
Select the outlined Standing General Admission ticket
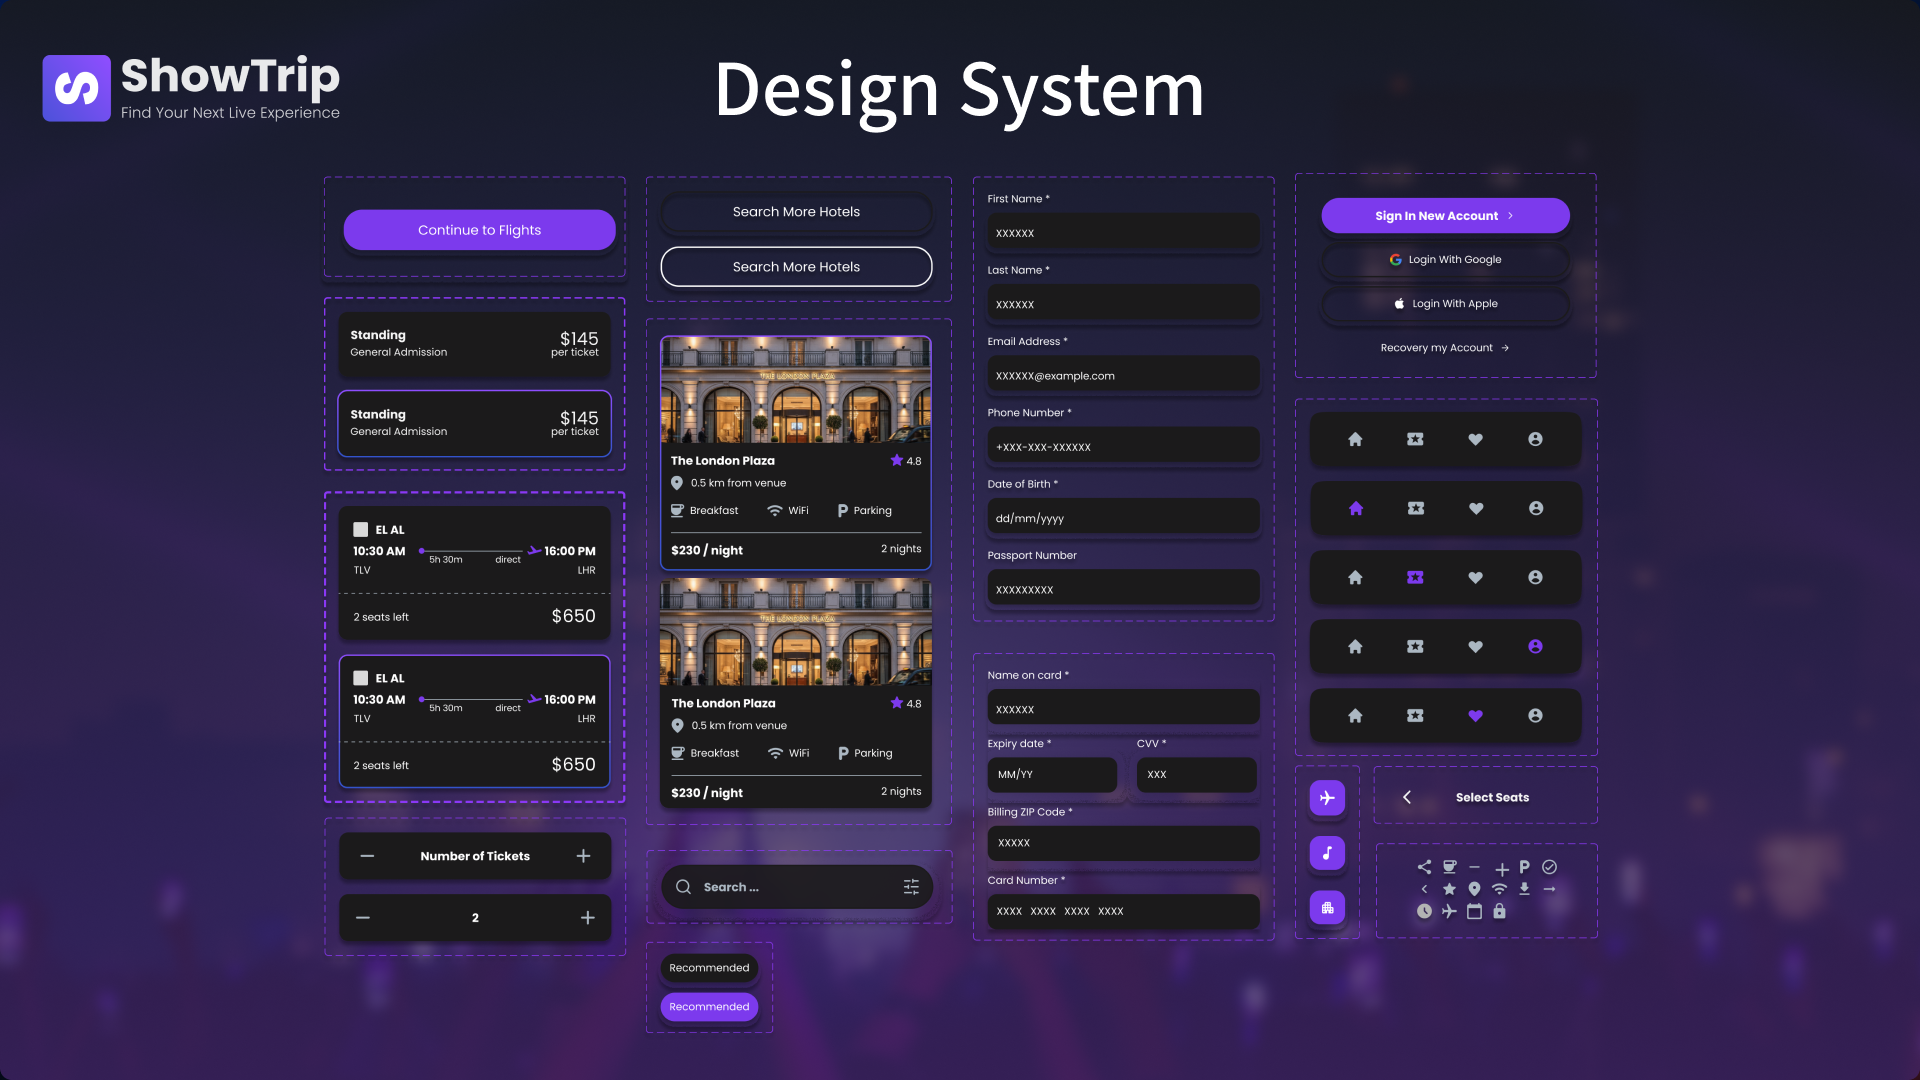(474, 423)
